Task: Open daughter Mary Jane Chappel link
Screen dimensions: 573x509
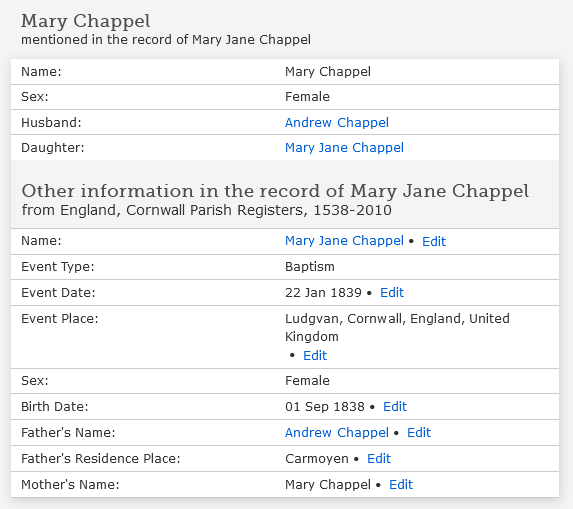Action: coord(344,148)
